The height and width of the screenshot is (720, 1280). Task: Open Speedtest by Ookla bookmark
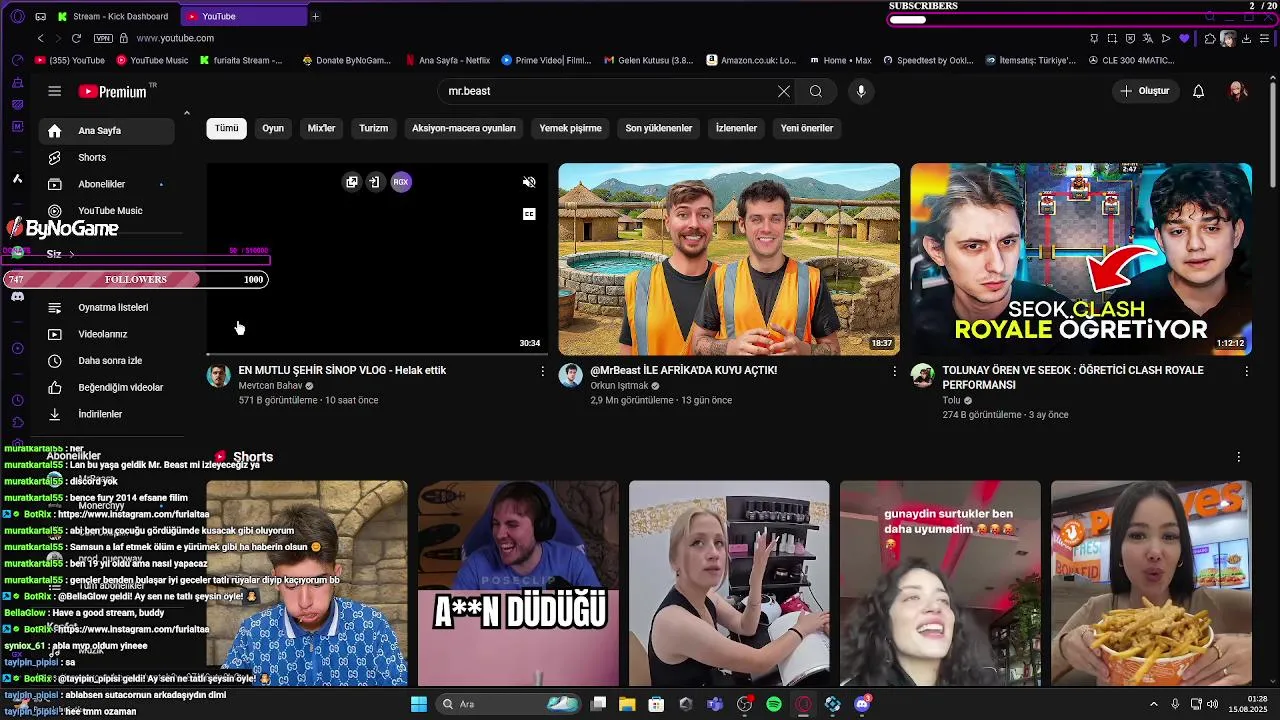[929, 60]
